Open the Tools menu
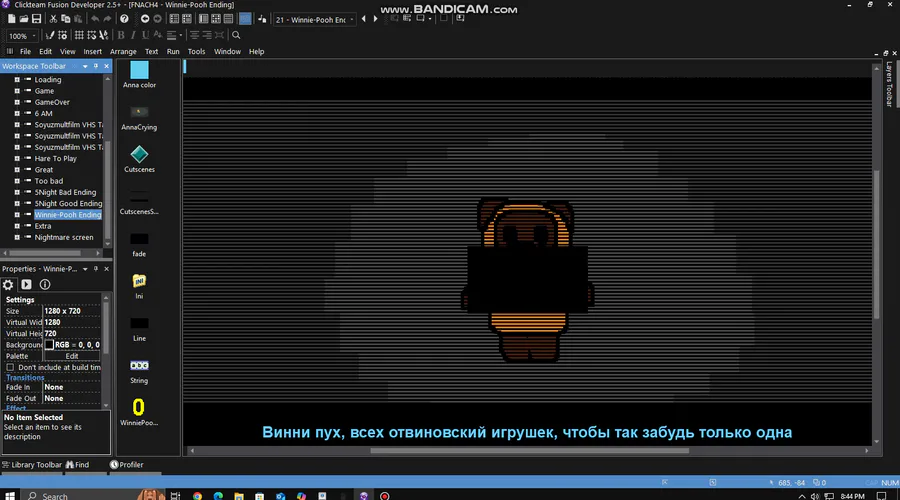Viewport: 900px width, 500px height. (x=196, y=52)
